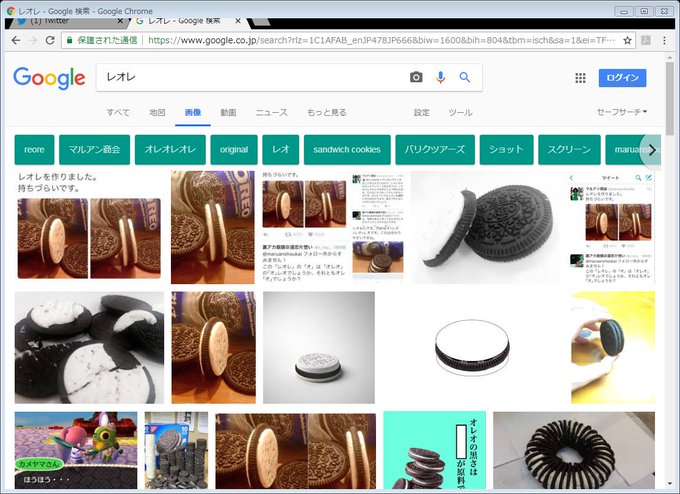680x494 pixels.
Task: Open the wide double Oreo image in the bottom row
Action: pos(296,450)
